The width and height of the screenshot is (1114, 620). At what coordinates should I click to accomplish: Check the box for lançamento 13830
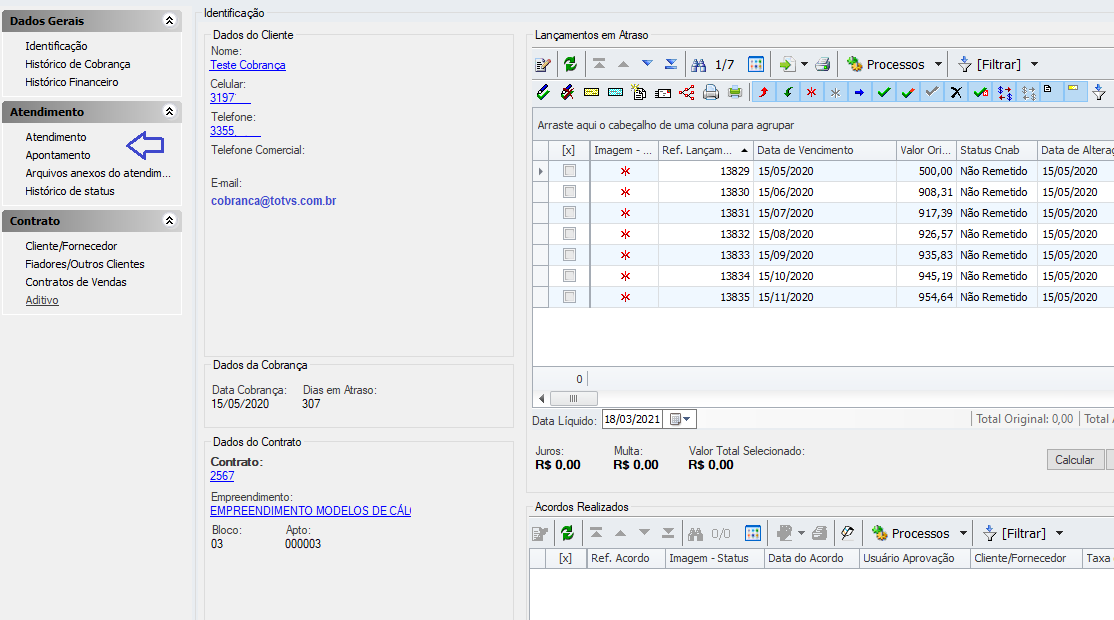point(569,192)
